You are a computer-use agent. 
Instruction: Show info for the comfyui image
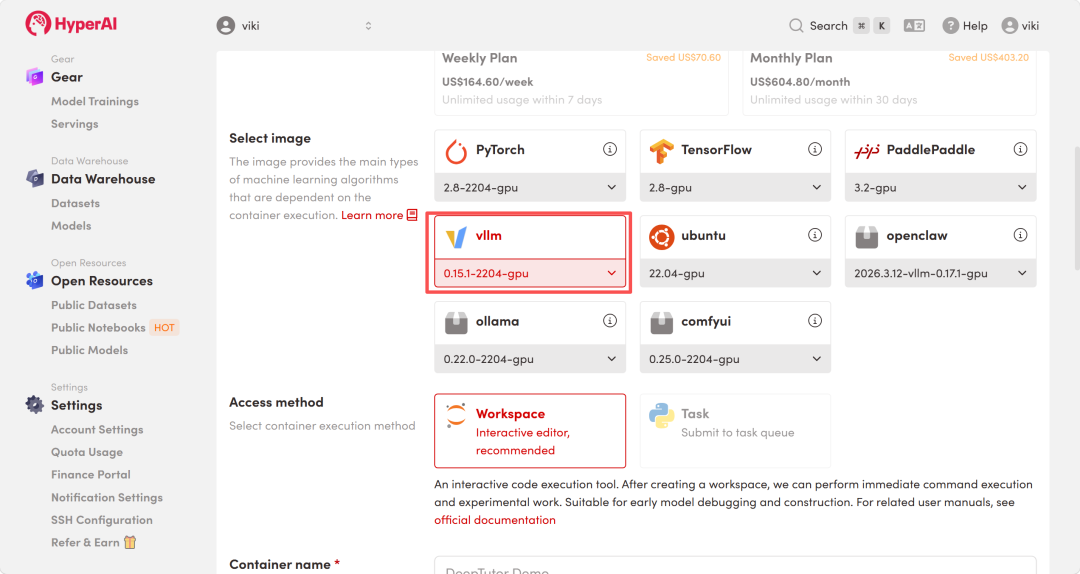pos(815,320)
